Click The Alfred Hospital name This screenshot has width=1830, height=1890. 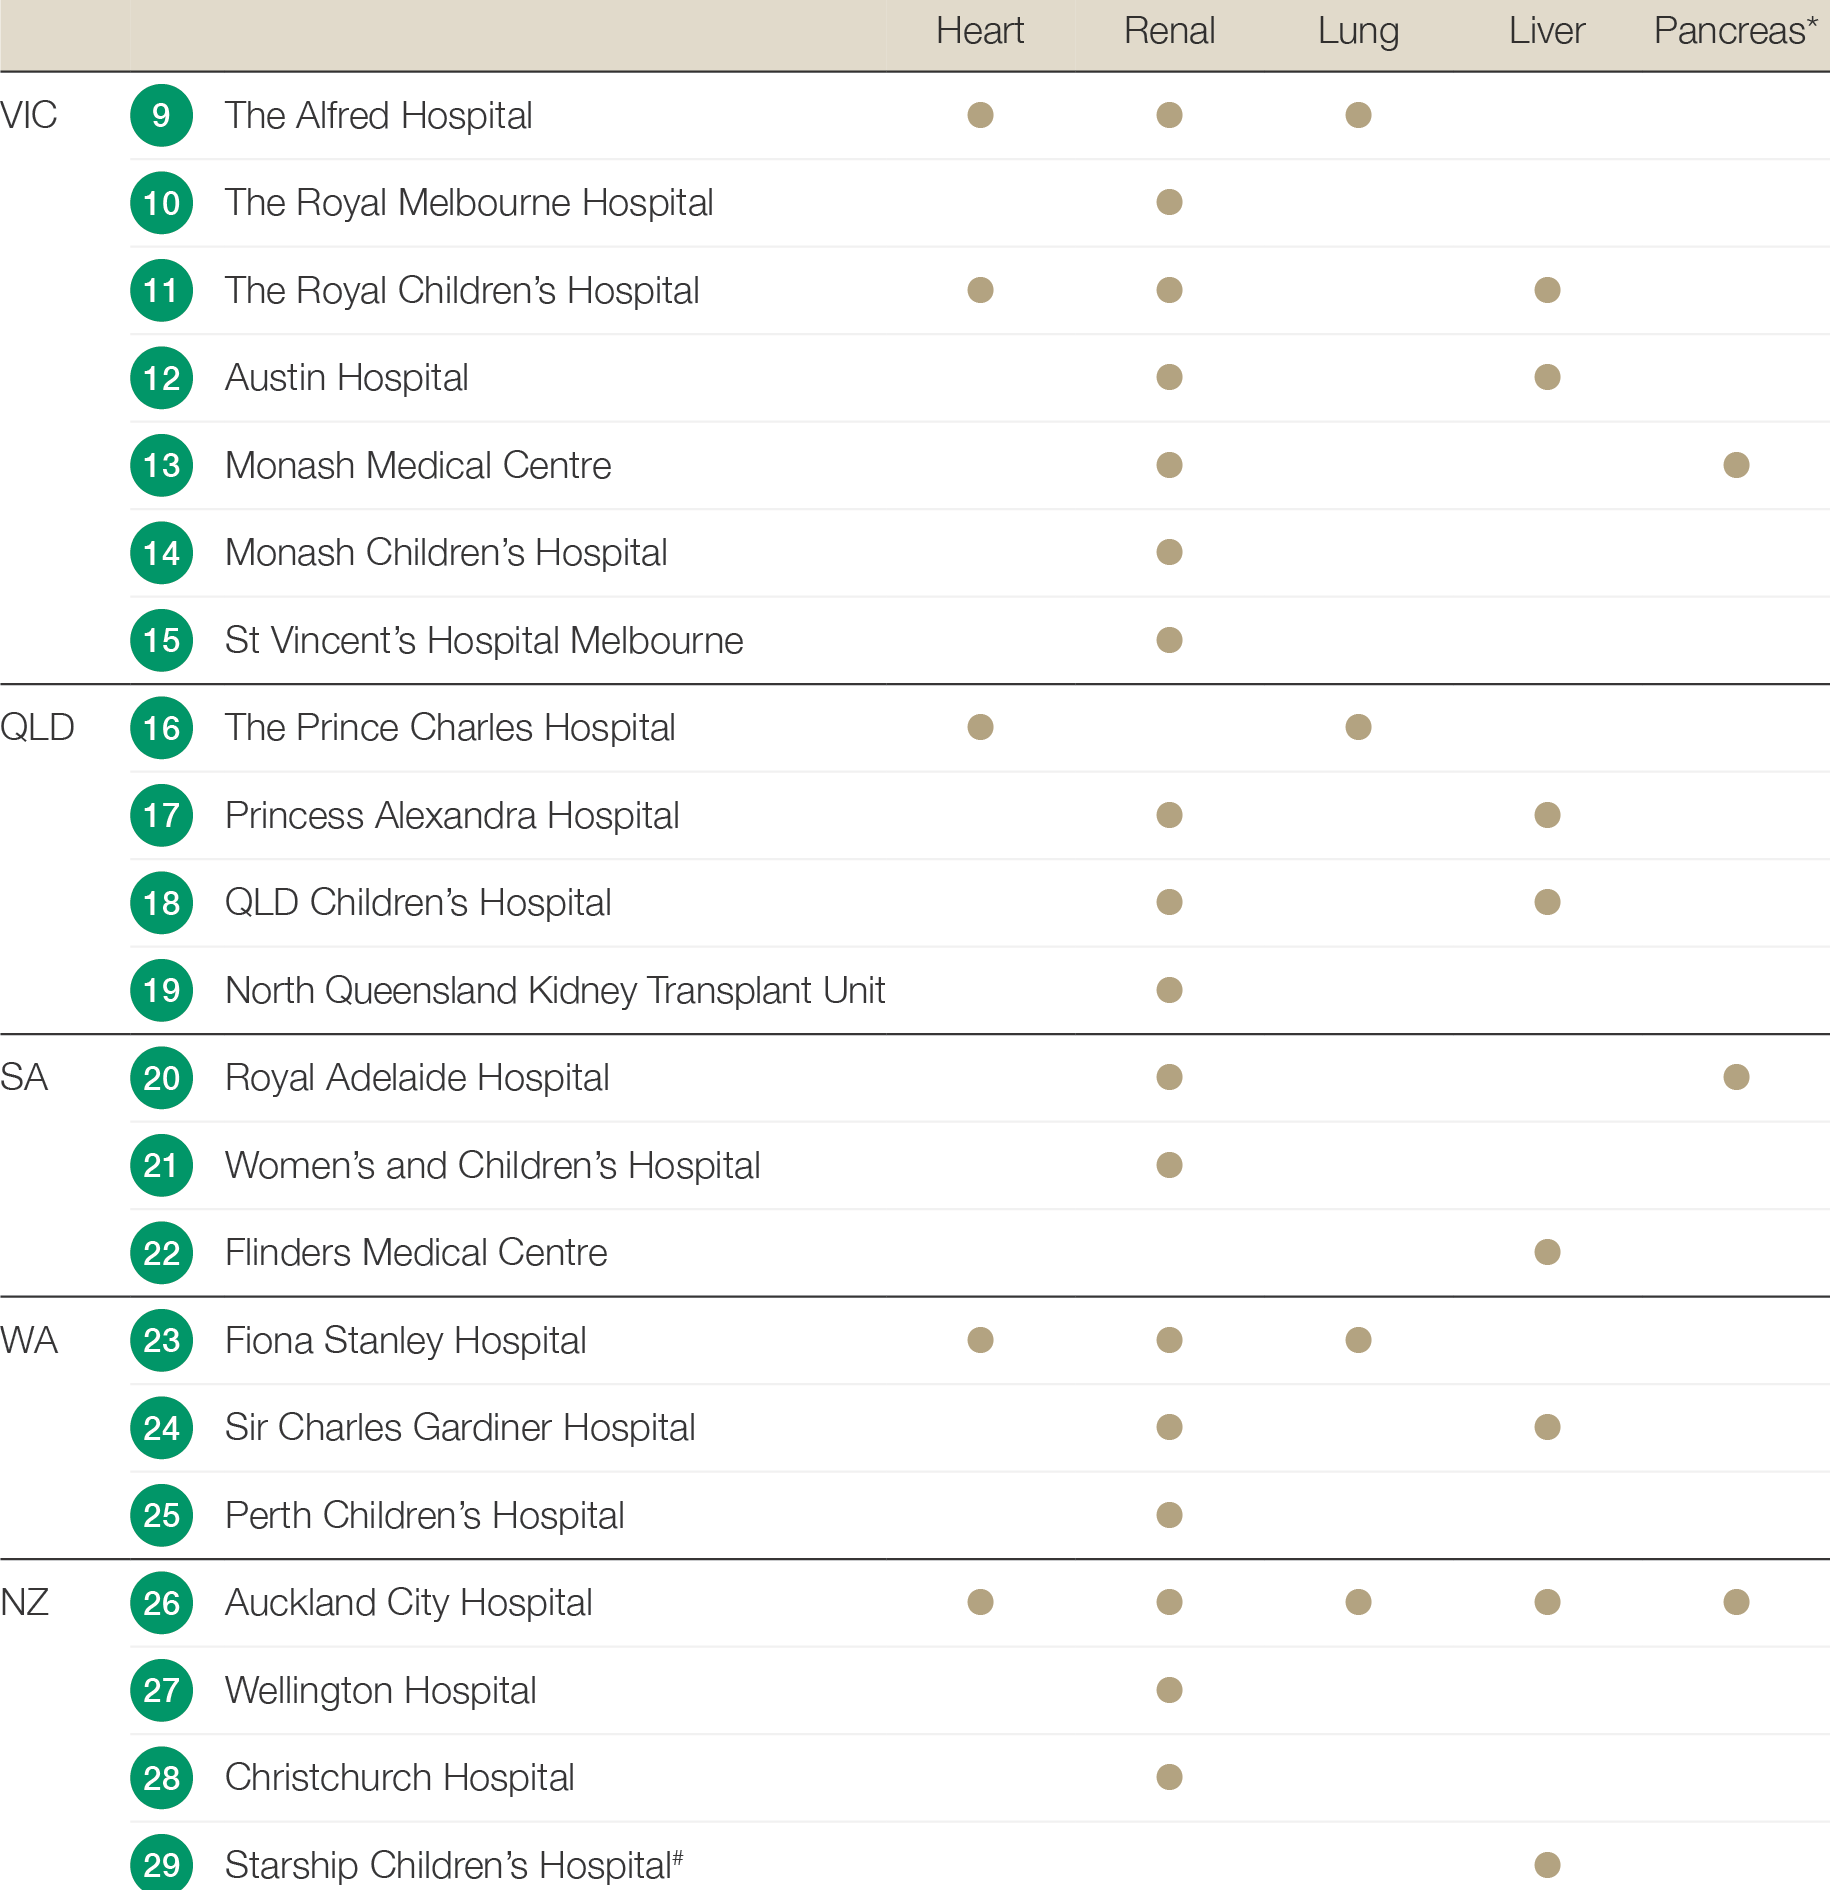click(378, 116)
